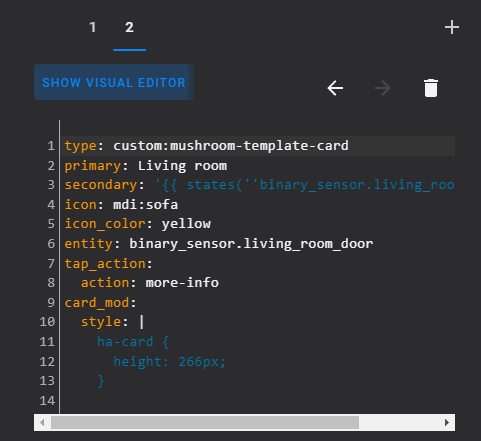Click the horizontal scrollbar thumb
The image size is (481, 441).
coord(205,423)
